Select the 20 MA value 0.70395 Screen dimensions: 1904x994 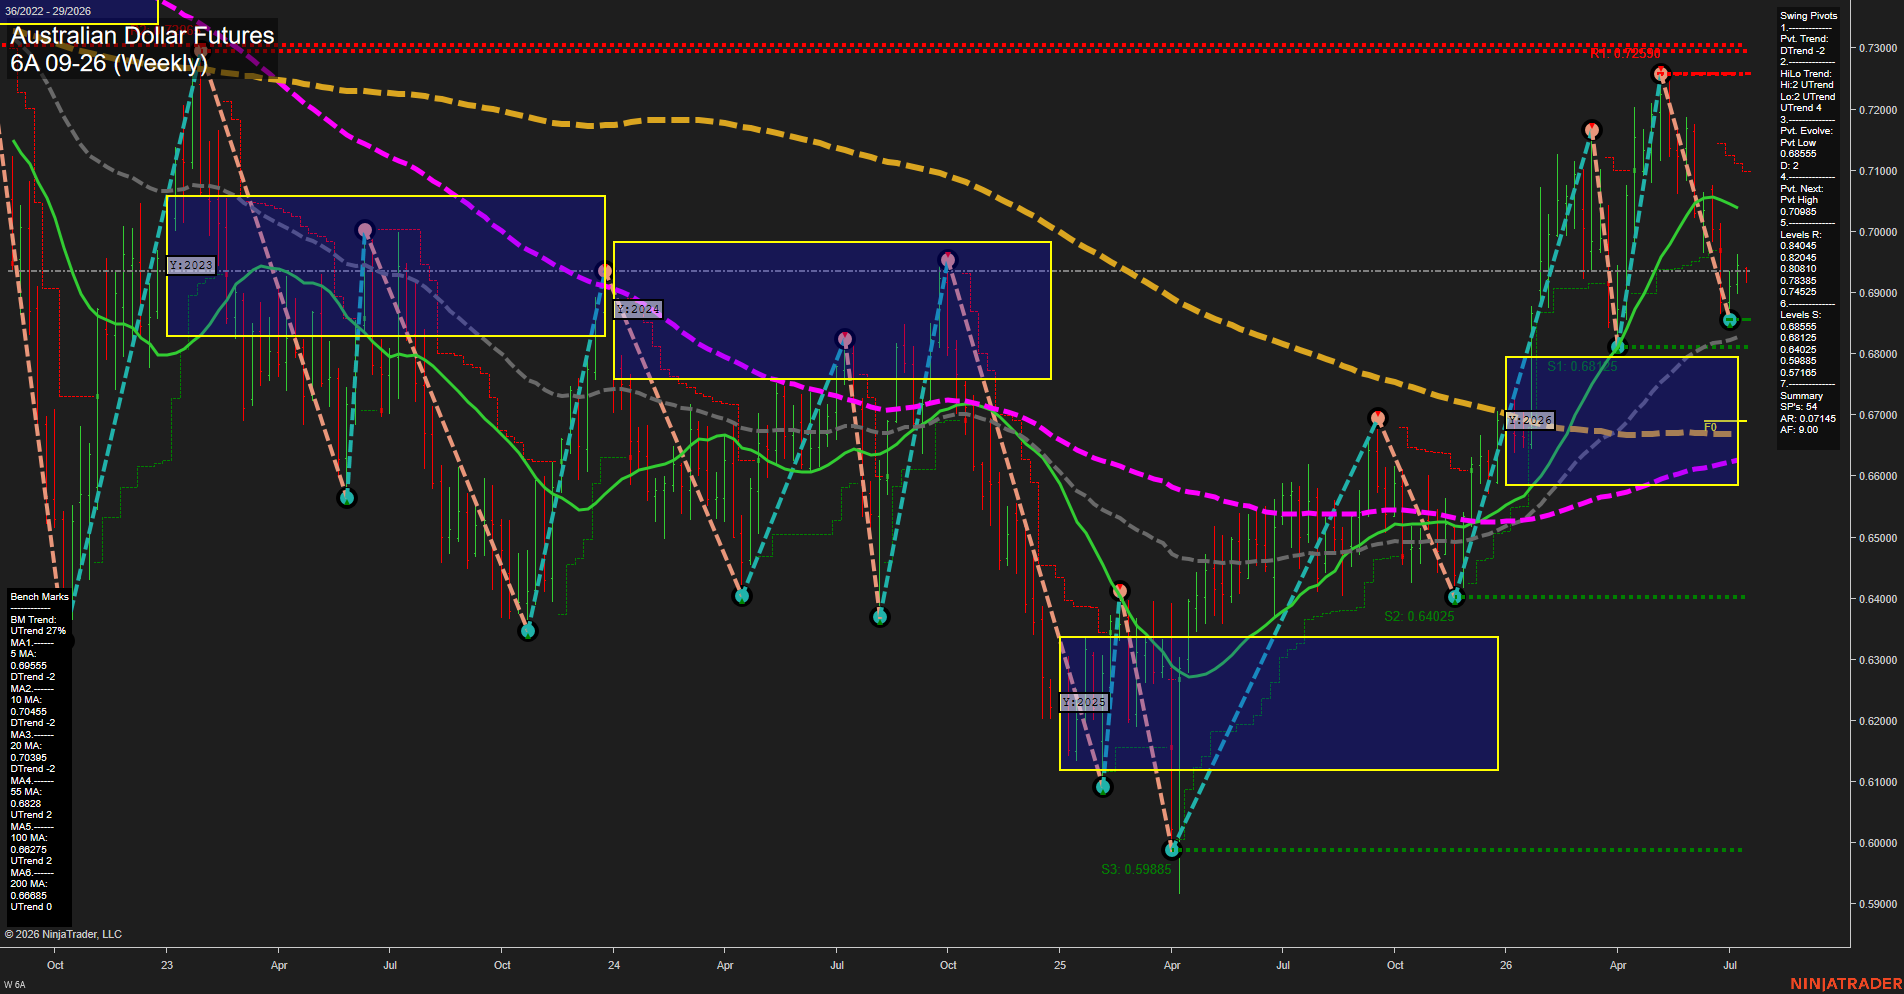pos(29,758)
